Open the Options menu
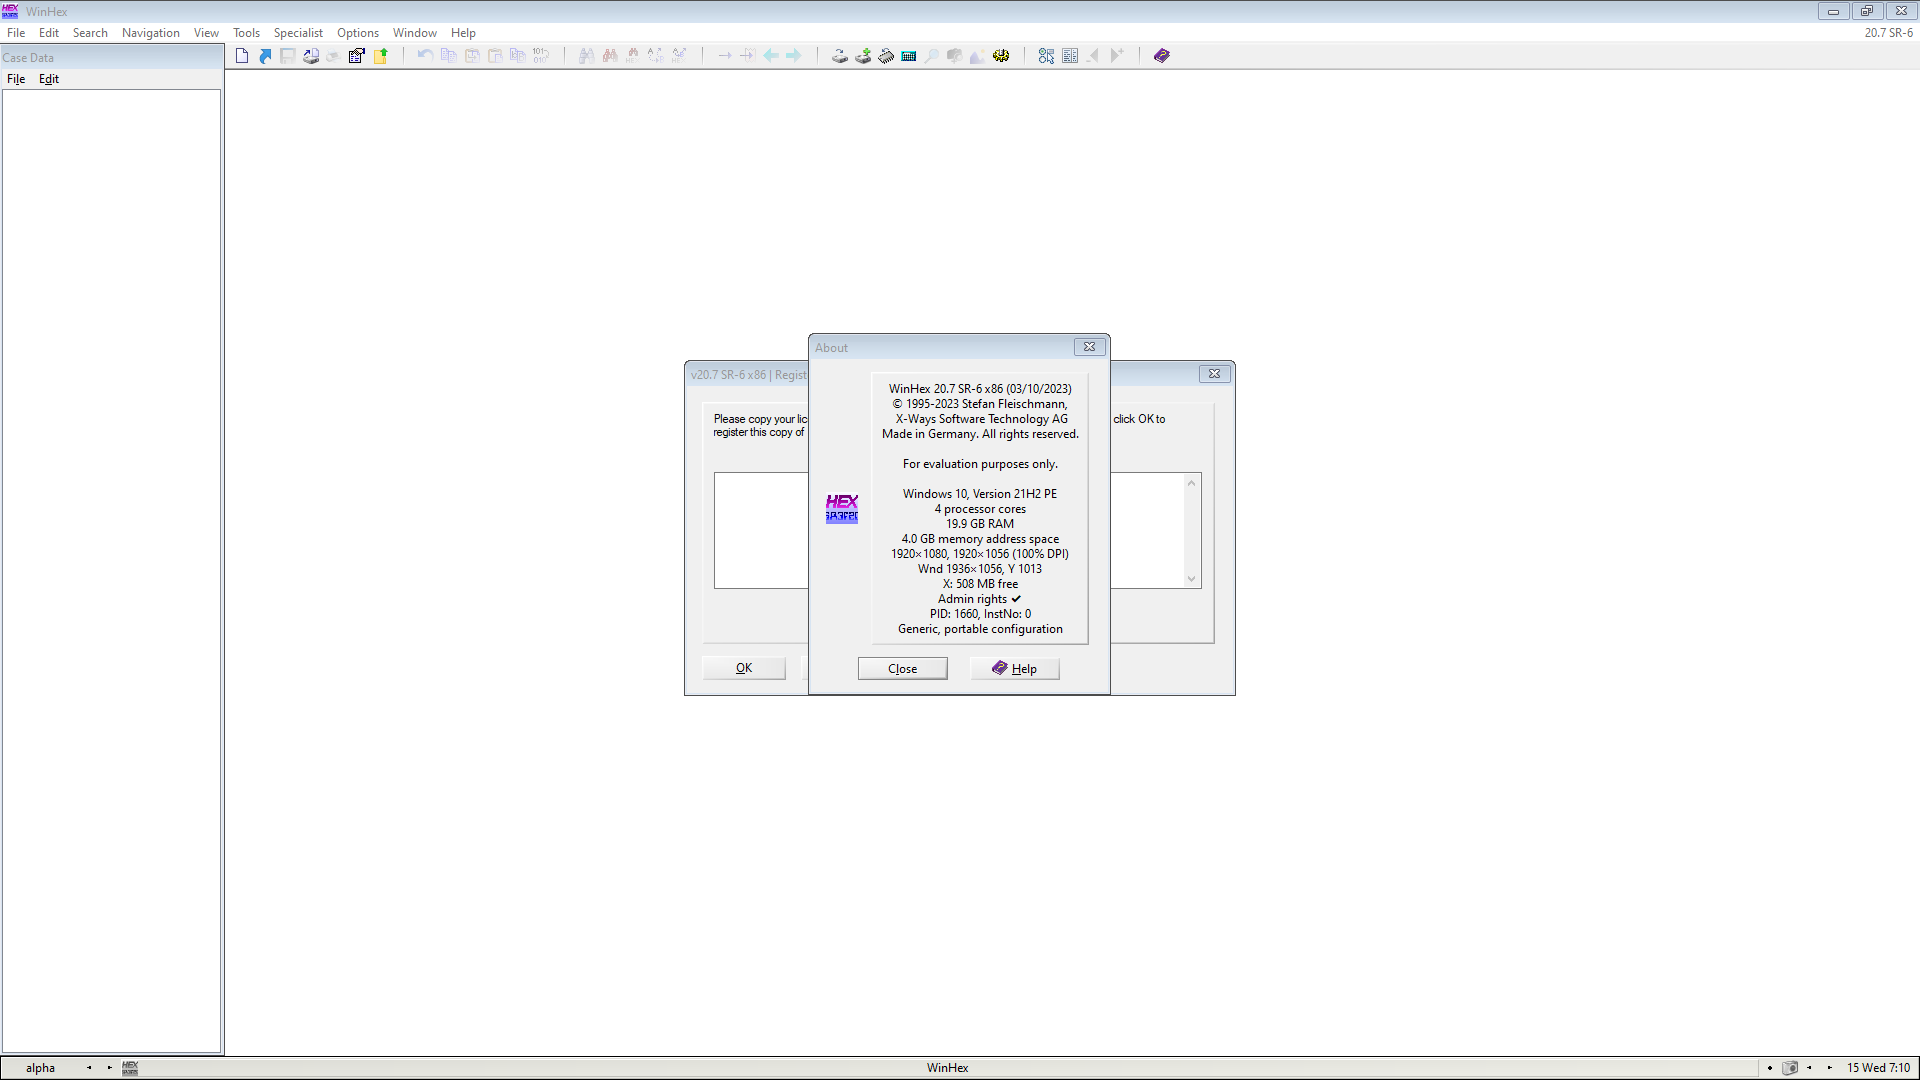 tap(358, 33)
